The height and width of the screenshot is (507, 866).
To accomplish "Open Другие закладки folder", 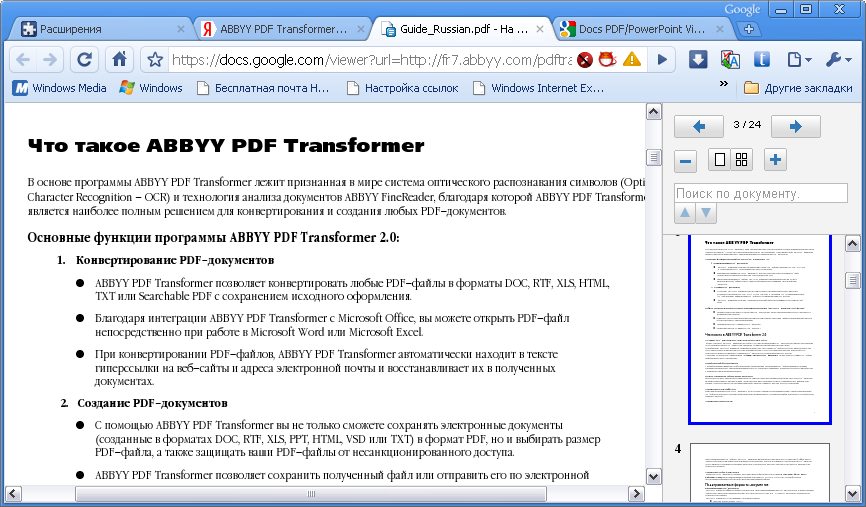I will (798, 88).
